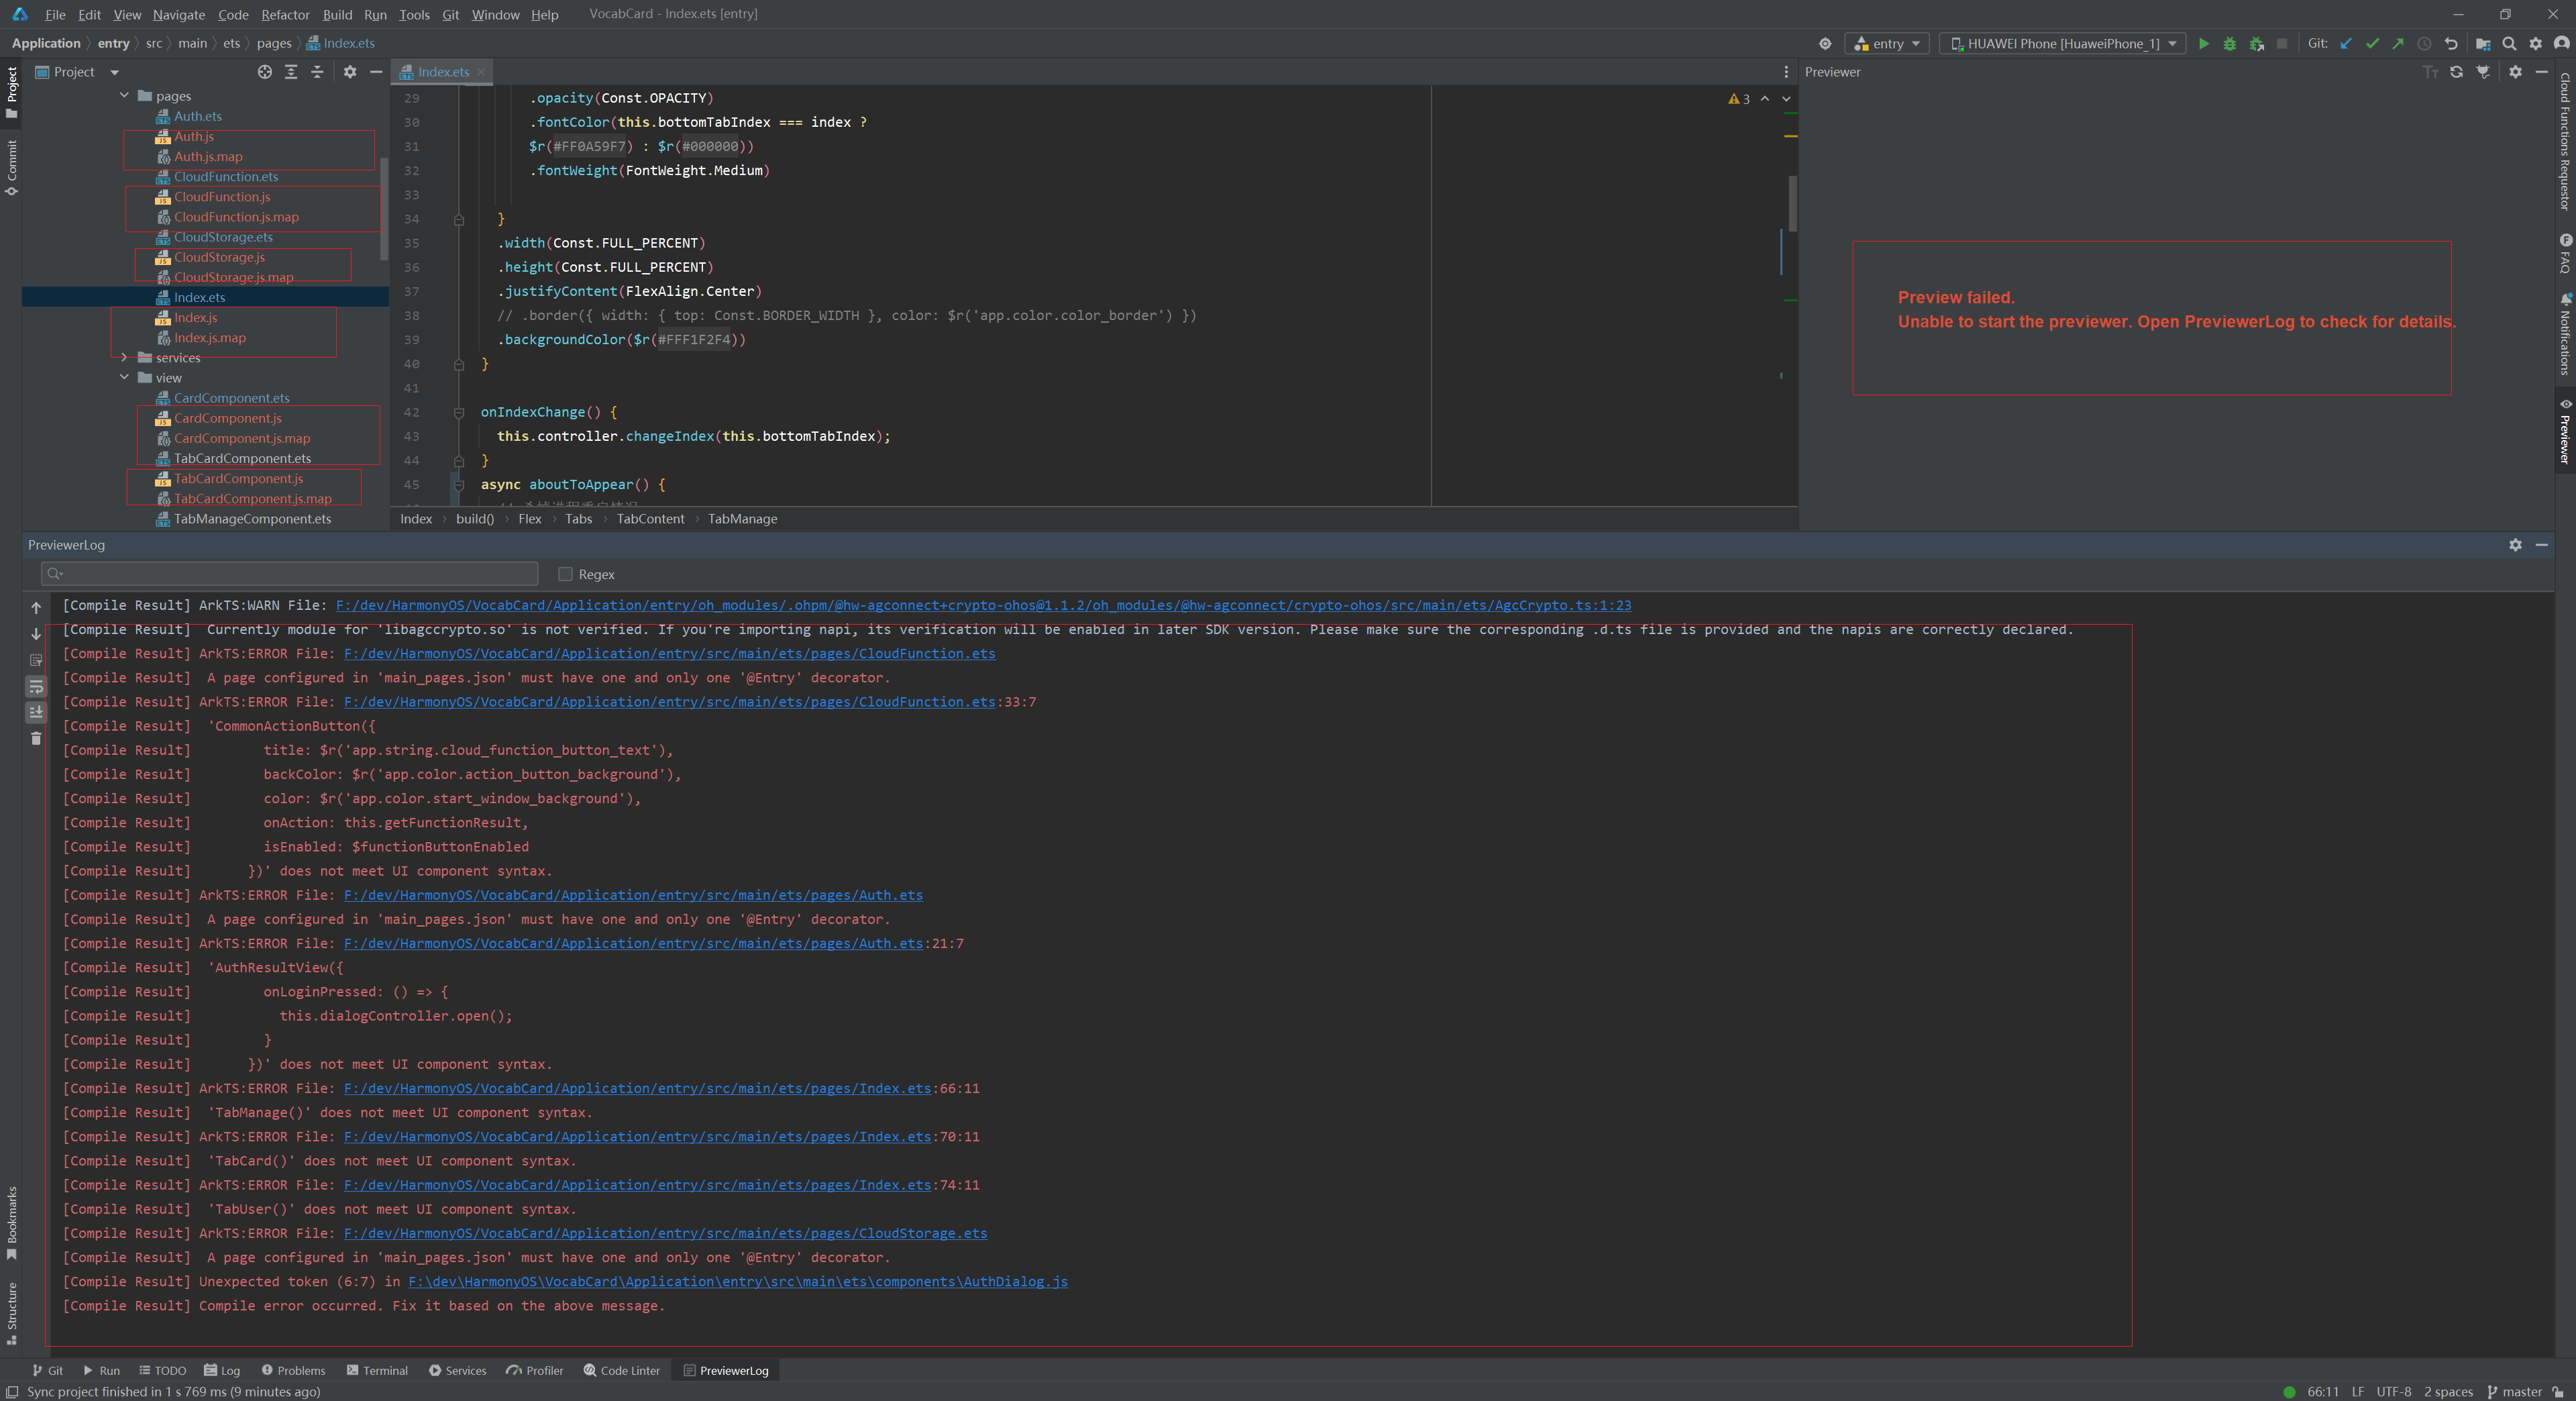
Task: Open the Profiler tool tab
Action: click(535, 1370)
